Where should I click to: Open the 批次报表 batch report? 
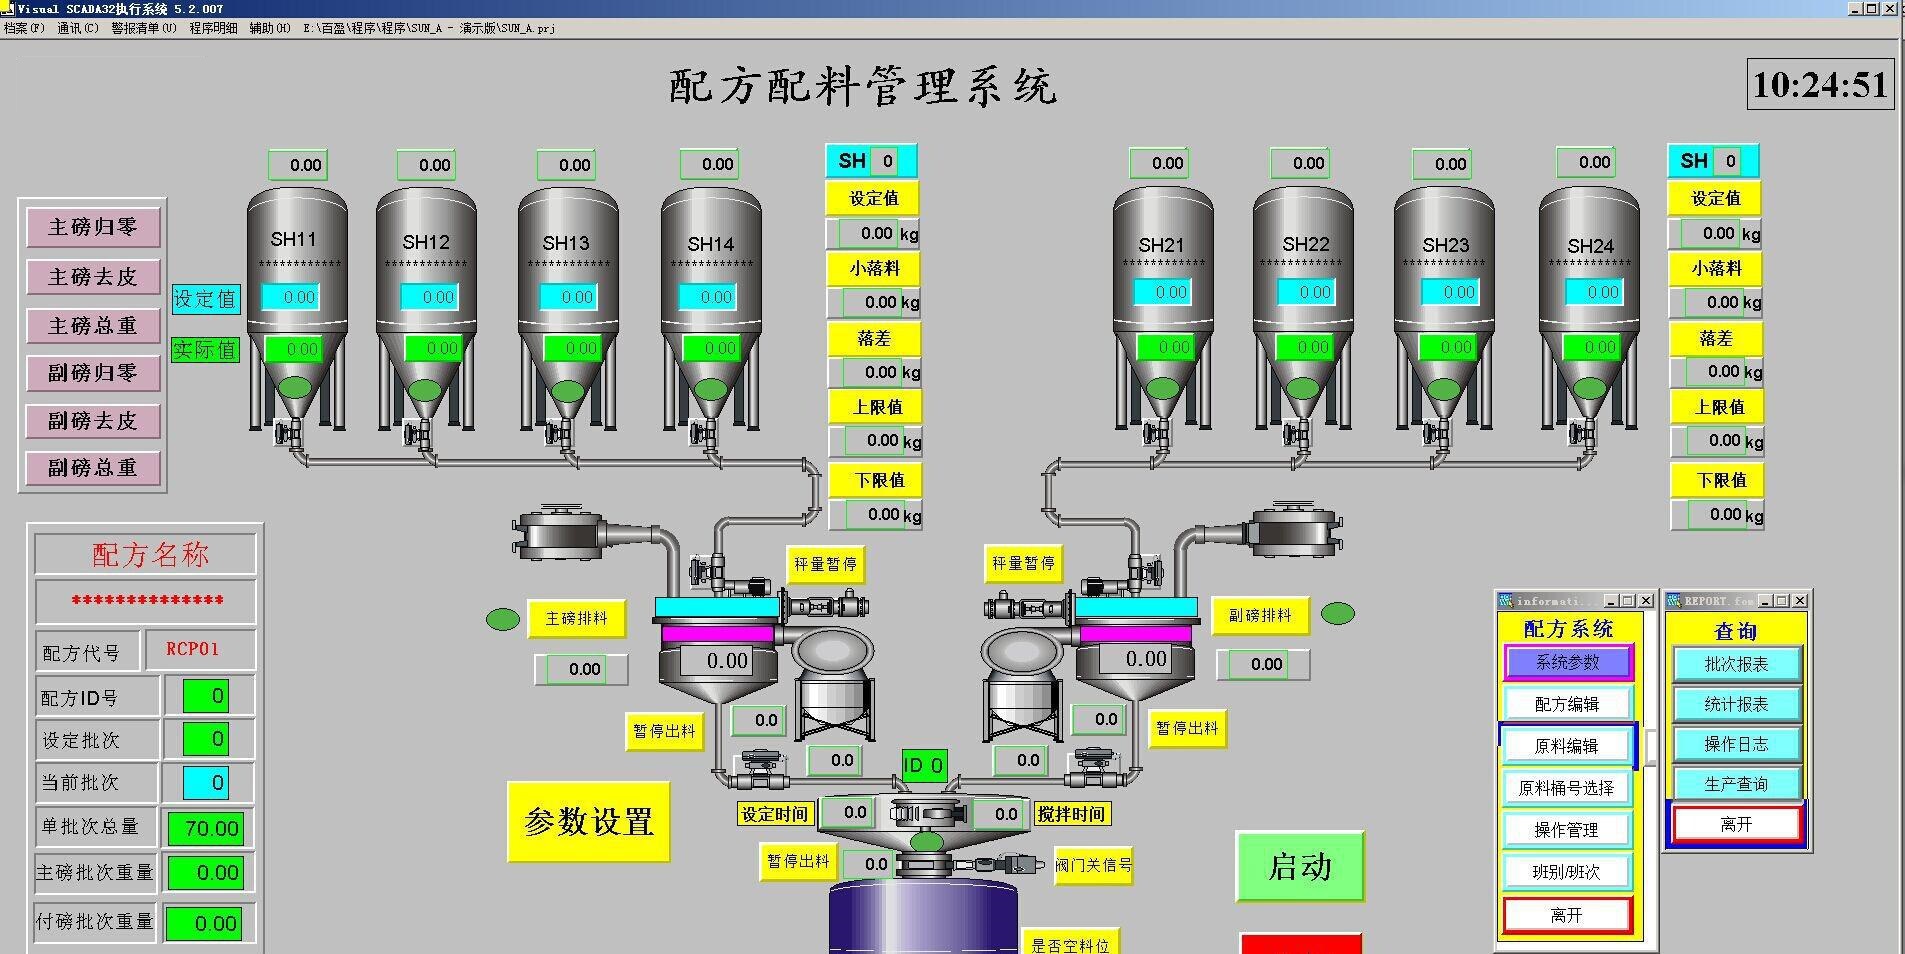(1736, 664)
